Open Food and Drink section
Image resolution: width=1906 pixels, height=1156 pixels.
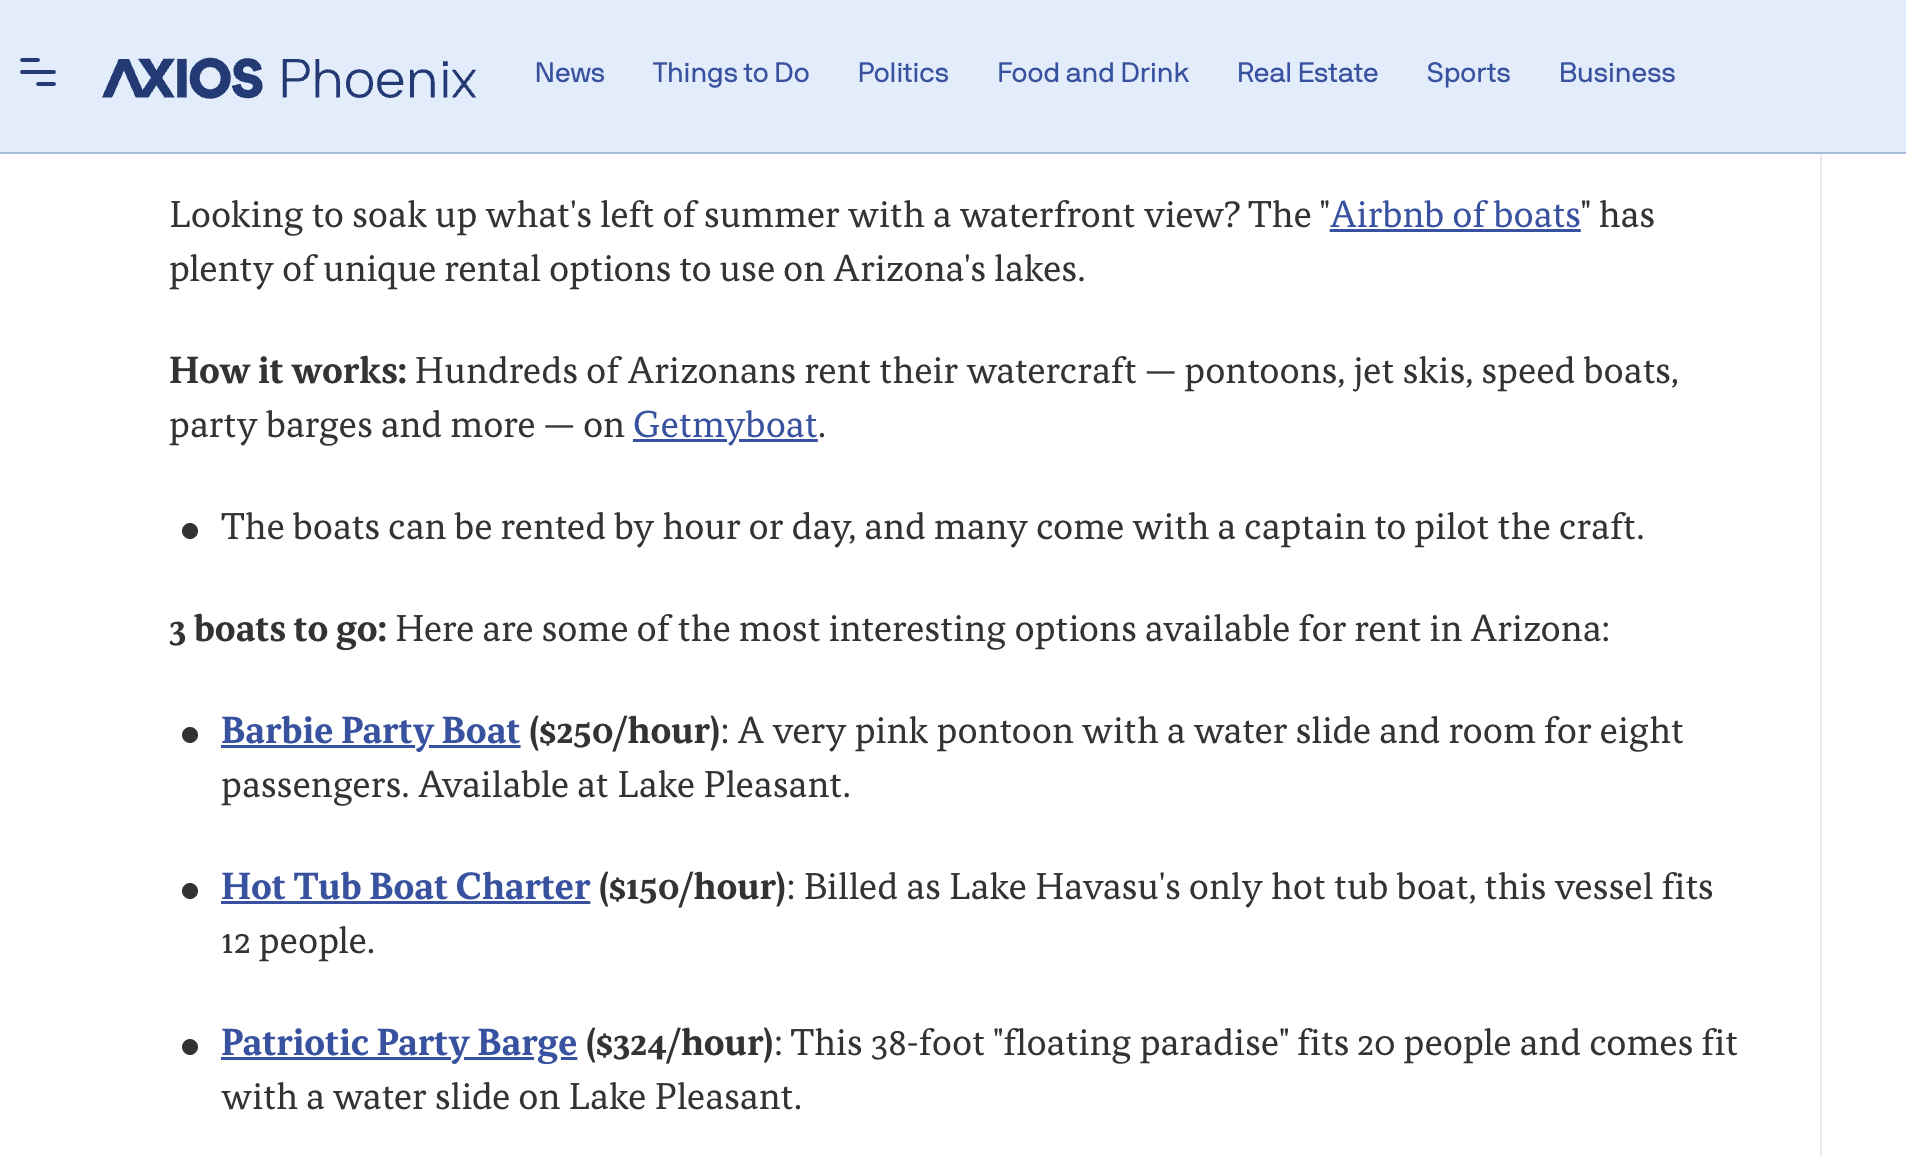[x=1092, y=73]
